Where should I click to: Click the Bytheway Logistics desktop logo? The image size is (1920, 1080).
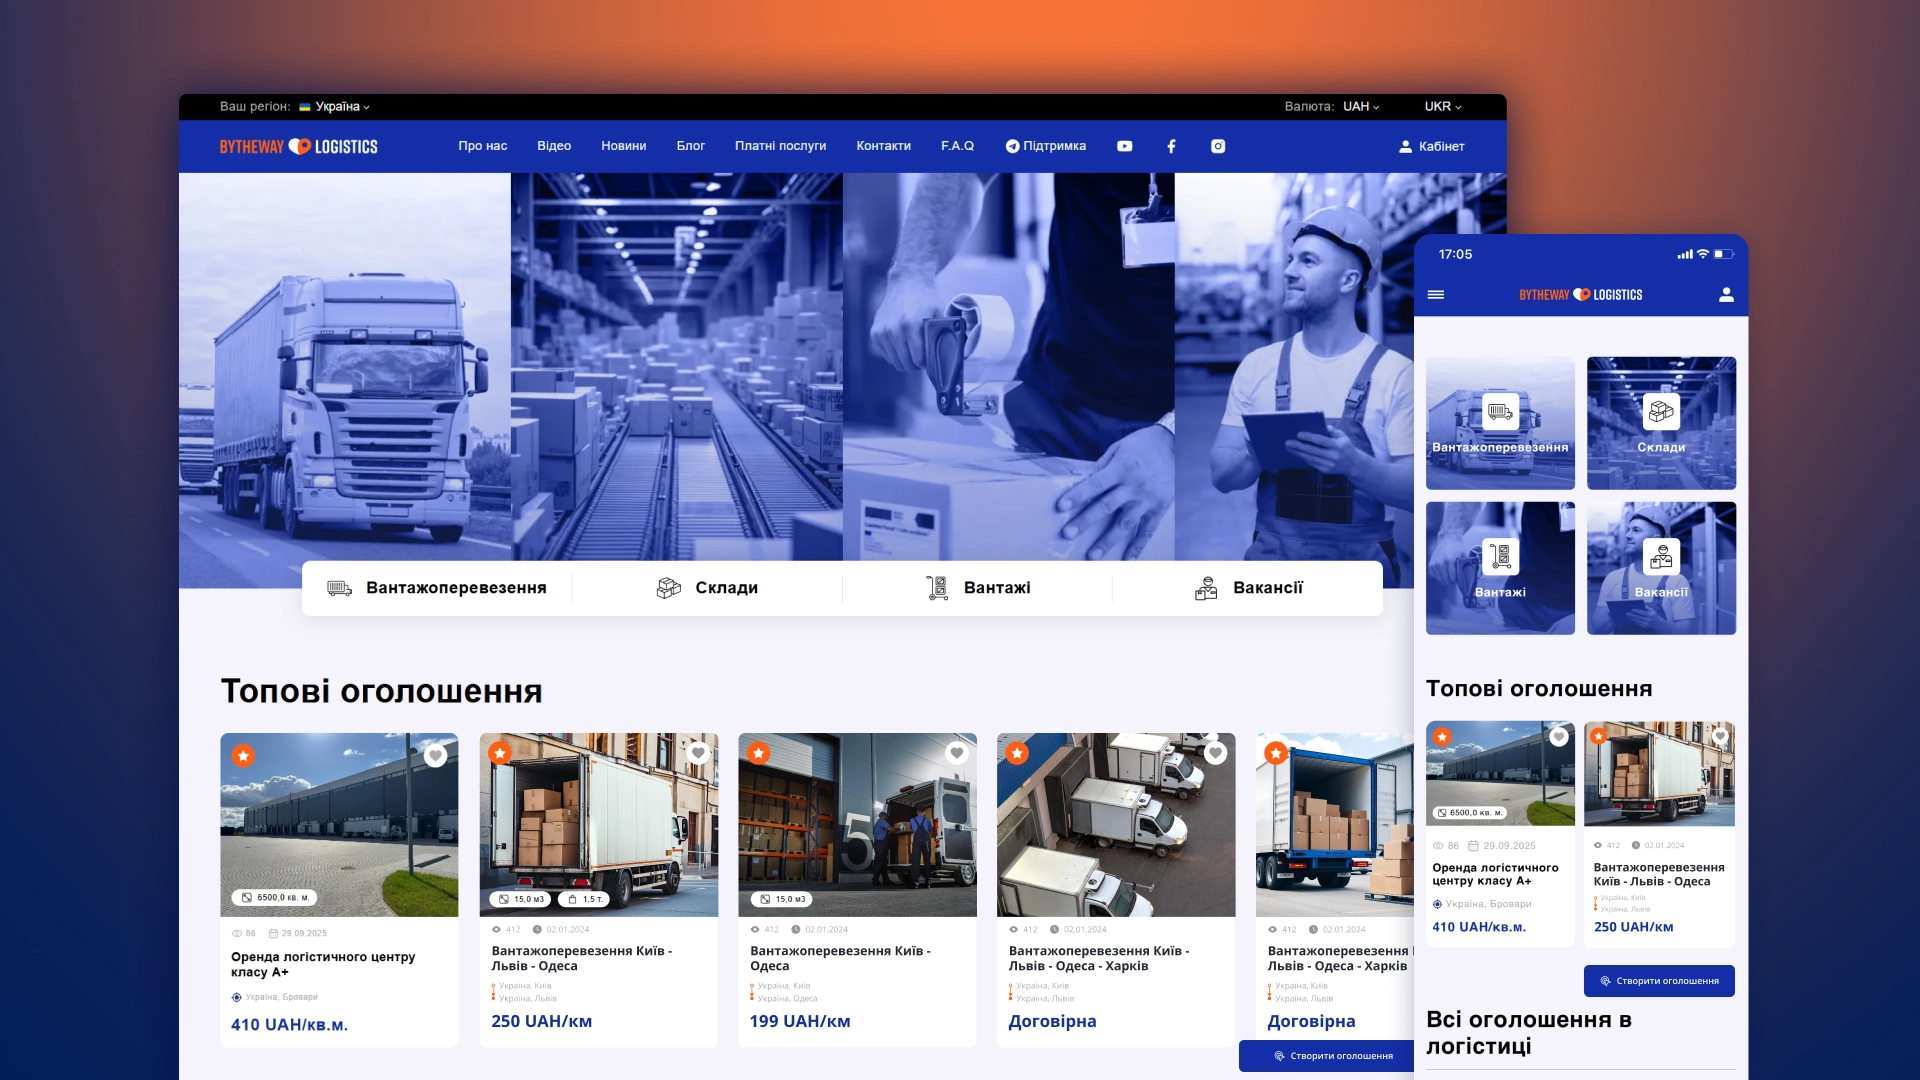click(298, 146)
